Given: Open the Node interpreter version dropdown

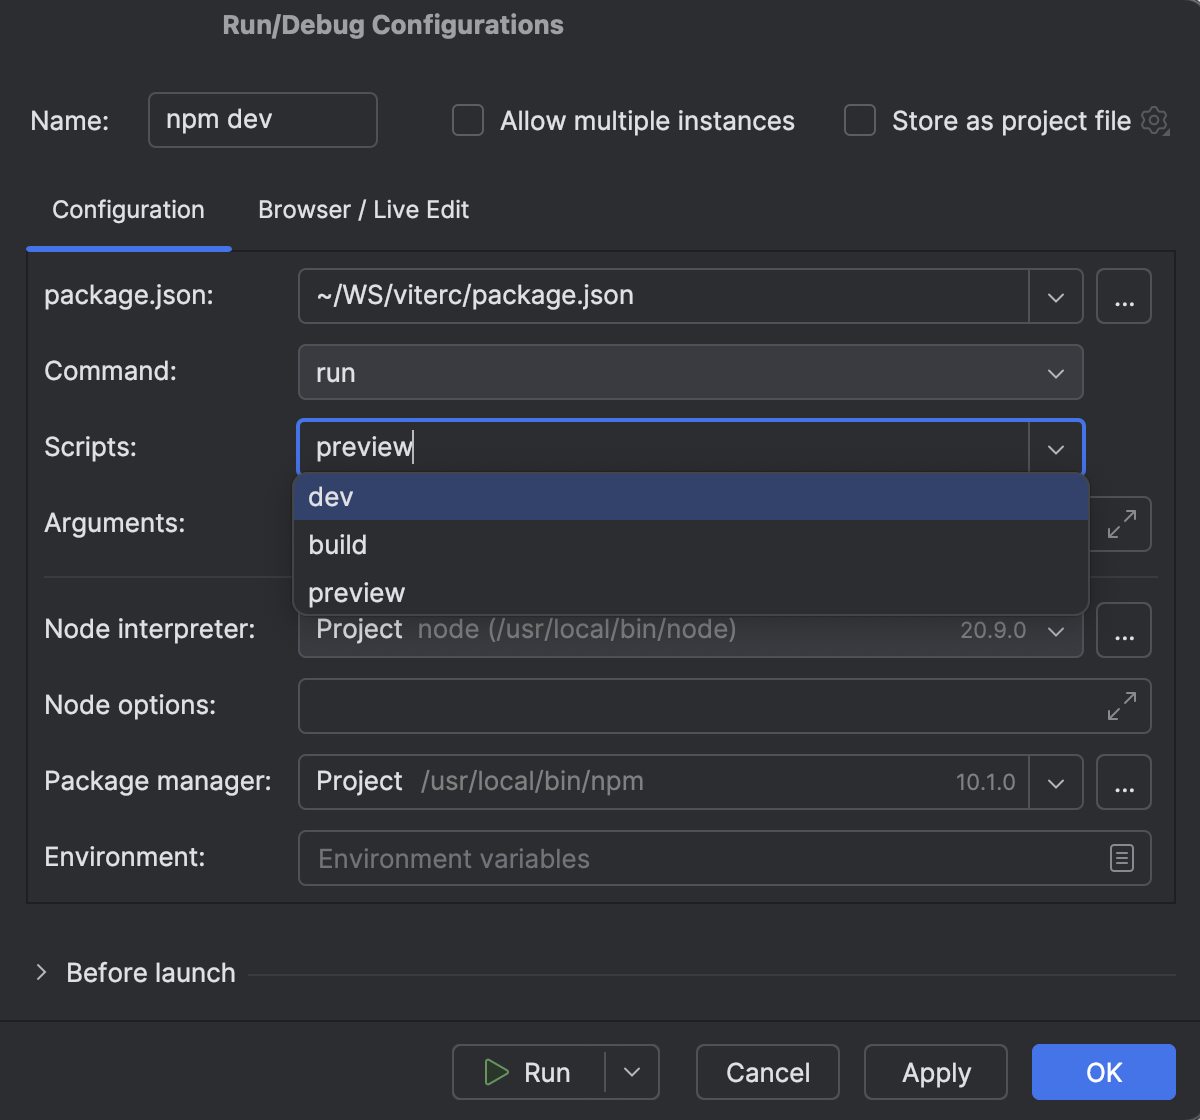Looking at the screenshot, I should [x=1055, y=630].
